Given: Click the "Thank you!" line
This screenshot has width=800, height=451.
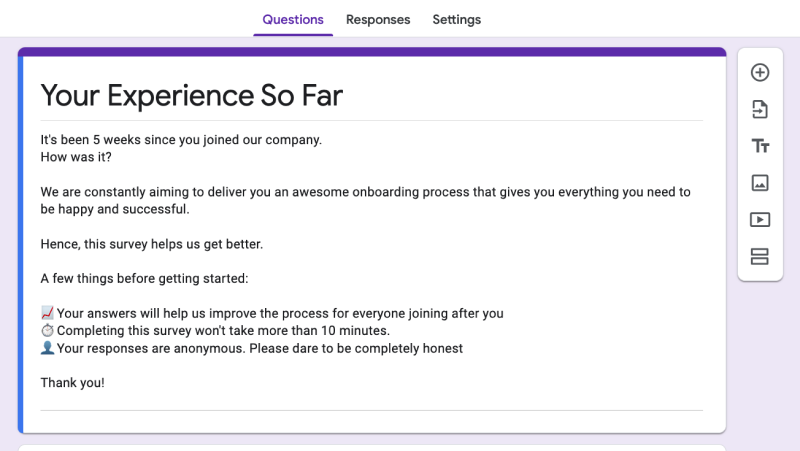Looking at the screenshot, I should [x=72, y=382].
